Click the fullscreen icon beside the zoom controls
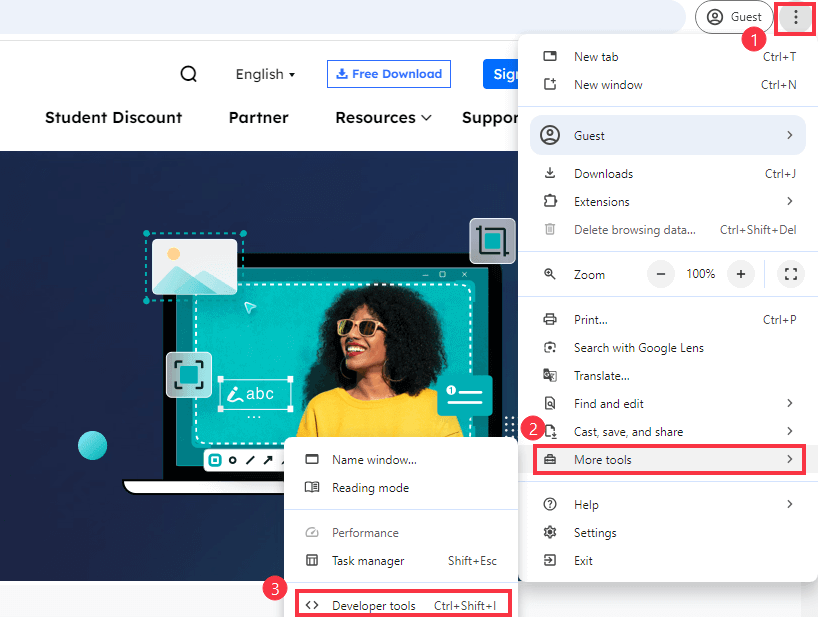The image size is (818, 617). click(x=790, y=273)
